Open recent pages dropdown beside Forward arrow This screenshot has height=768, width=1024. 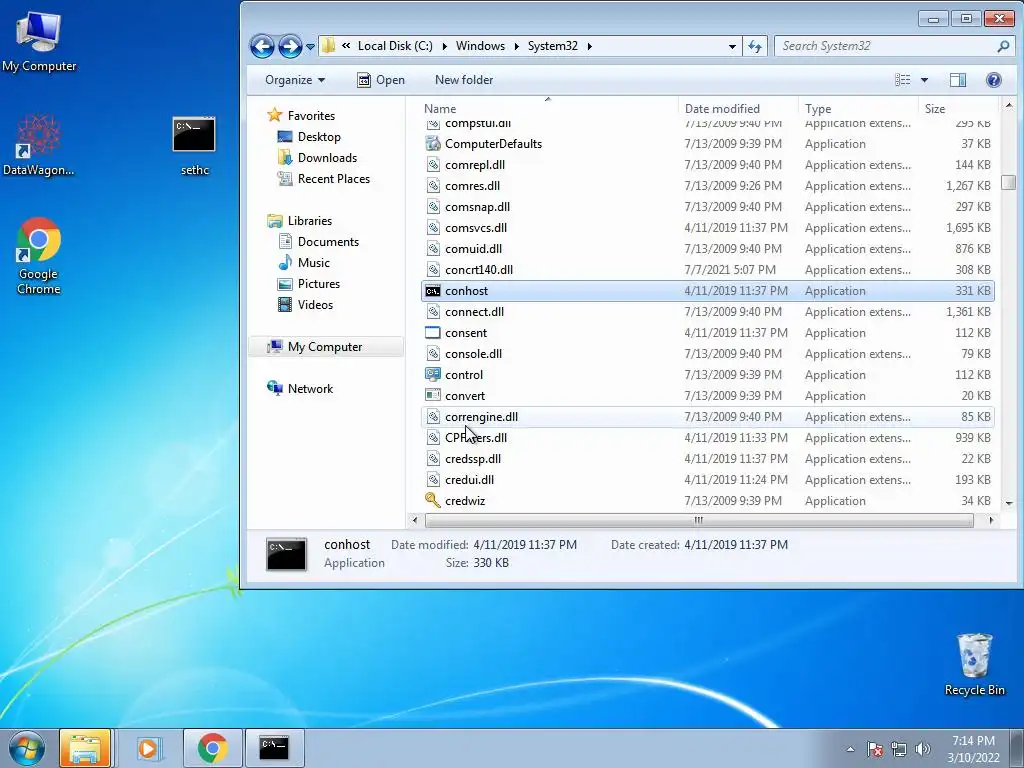click(310, 47)
